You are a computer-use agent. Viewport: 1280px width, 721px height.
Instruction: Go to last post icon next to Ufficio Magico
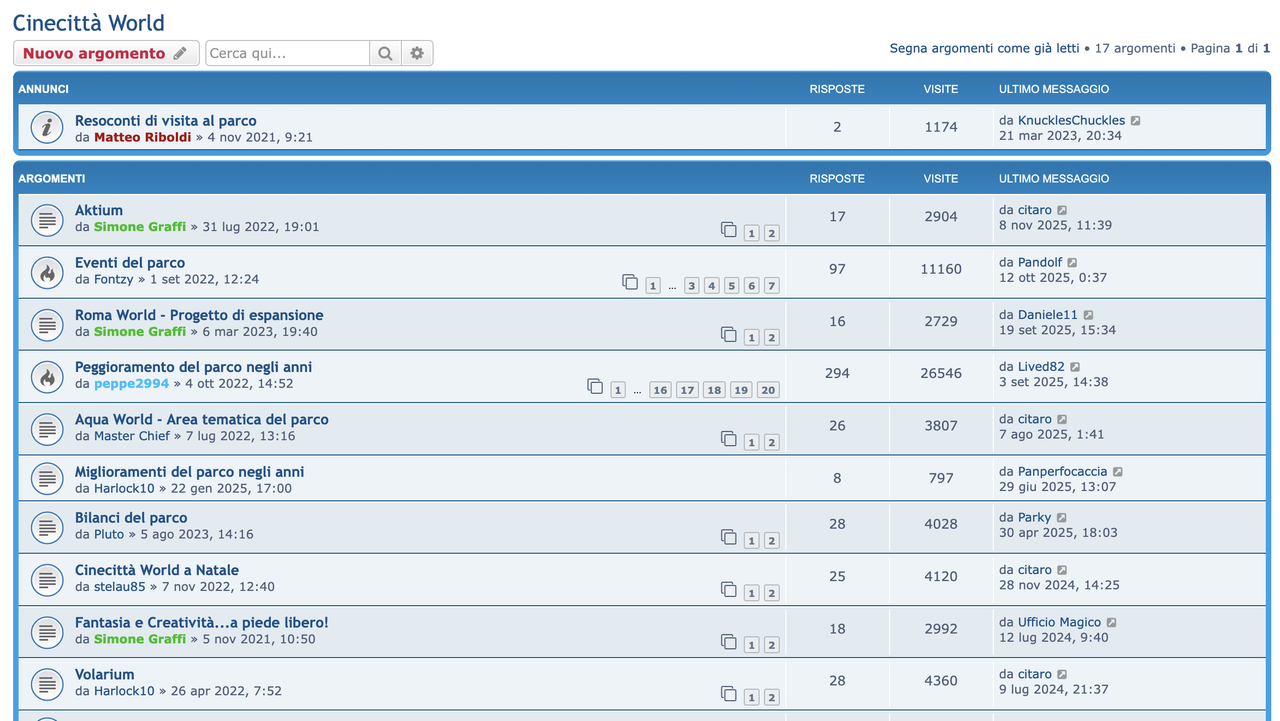coord(1111,623)
